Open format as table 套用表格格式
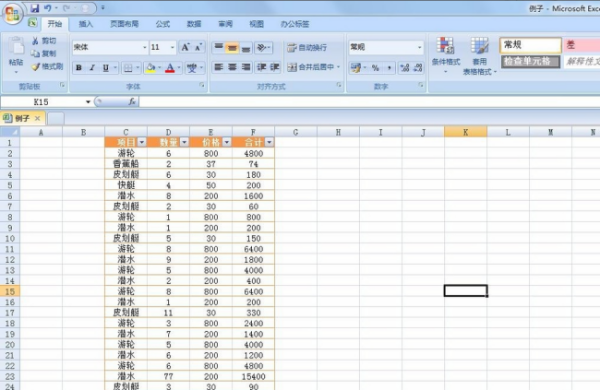Screen dimensions: 600x390 point(479,56)
